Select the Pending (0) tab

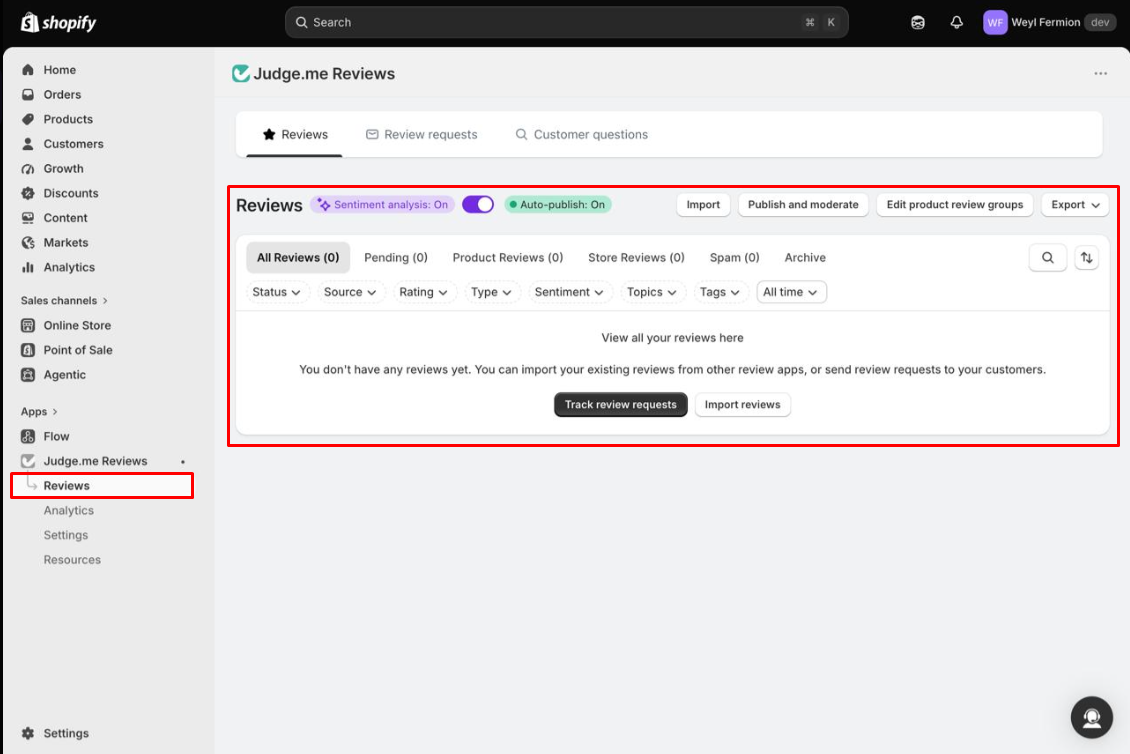(x=396, y=257)
